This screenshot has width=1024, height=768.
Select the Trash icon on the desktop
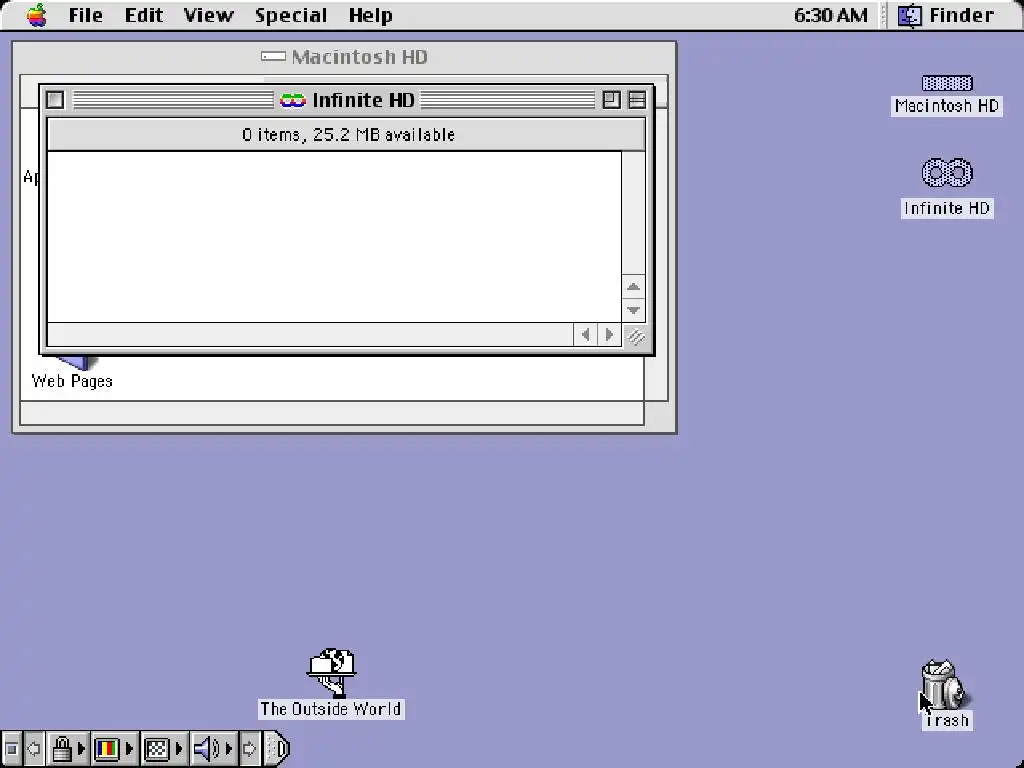pyautogui.click(x=946, y=694)
